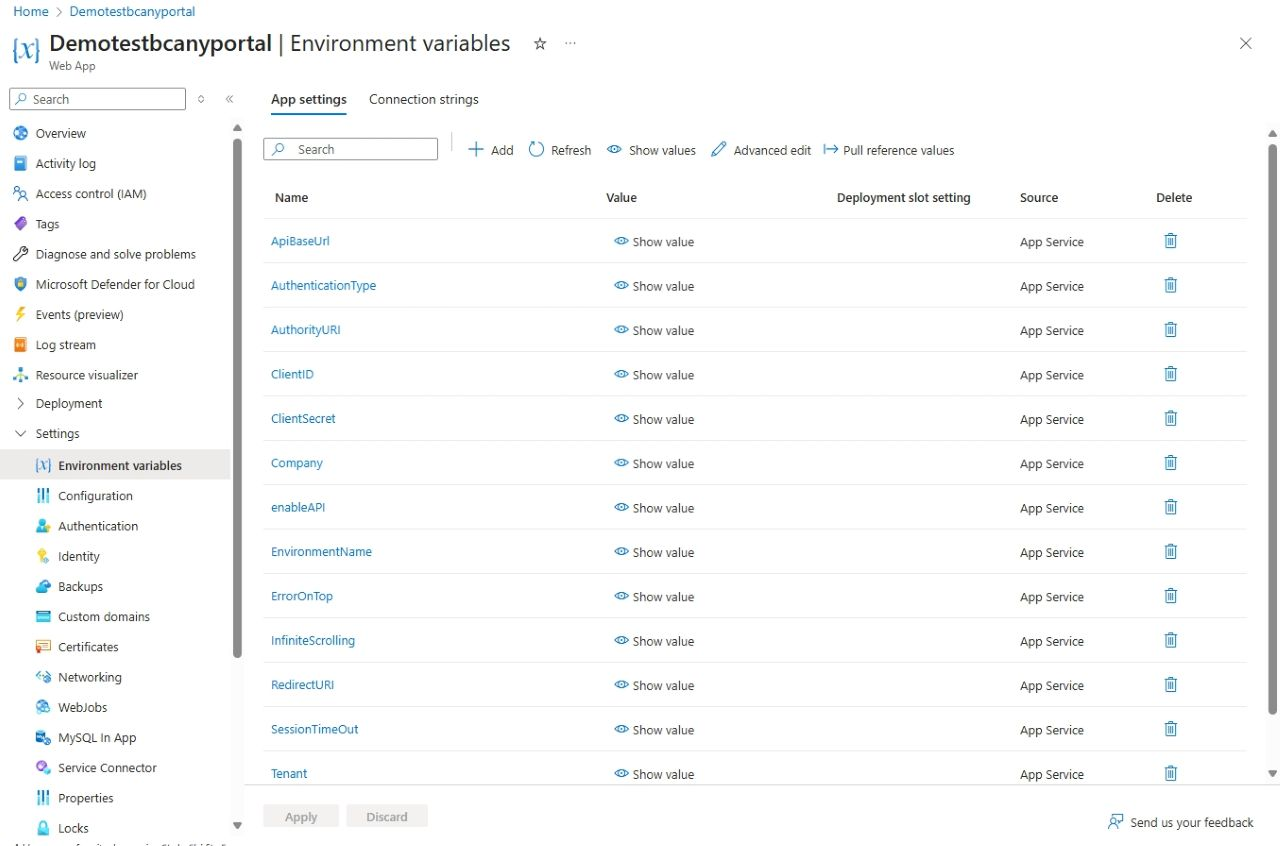Viewport: 1280px width, 846px height.
Task: Close the Environment variables blade
Action: pyautogui.click(x=1245, y=43)
